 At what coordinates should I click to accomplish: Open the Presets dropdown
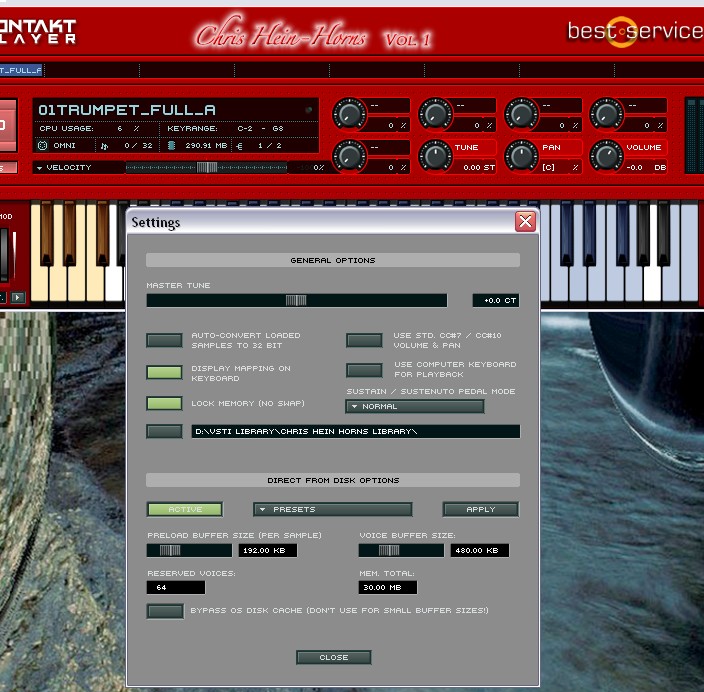point(333,509)
